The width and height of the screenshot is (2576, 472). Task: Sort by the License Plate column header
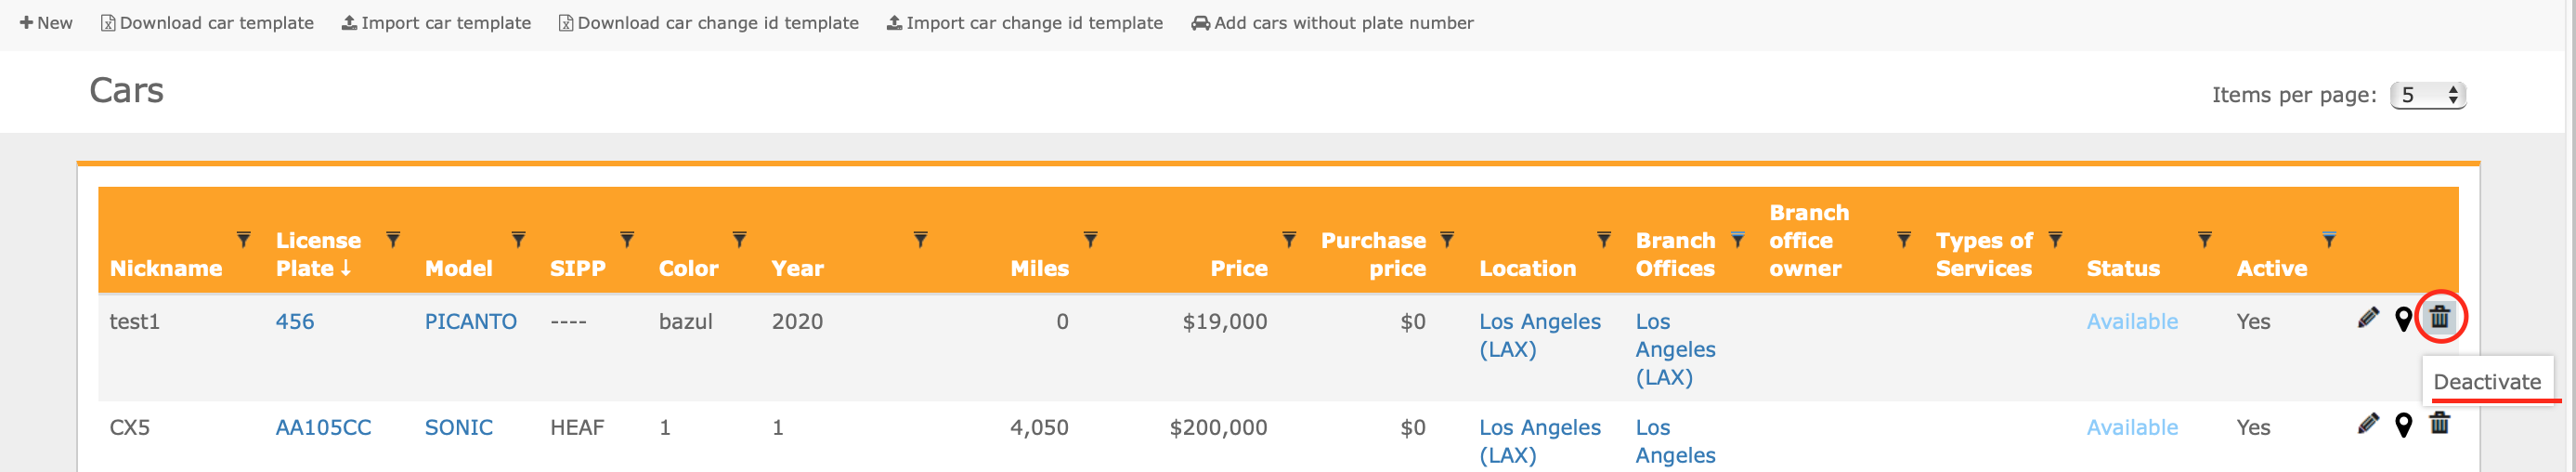click(x=318, y=254)
